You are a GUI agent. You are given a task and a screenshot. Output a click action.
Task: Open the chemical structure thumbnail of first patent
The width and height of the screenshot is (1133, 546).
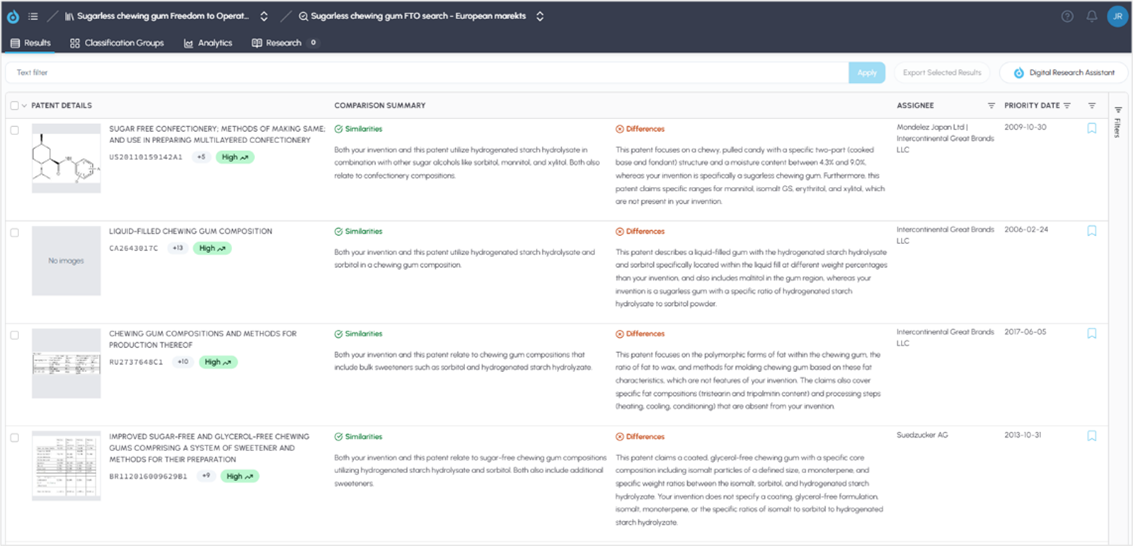coord(66,158)
